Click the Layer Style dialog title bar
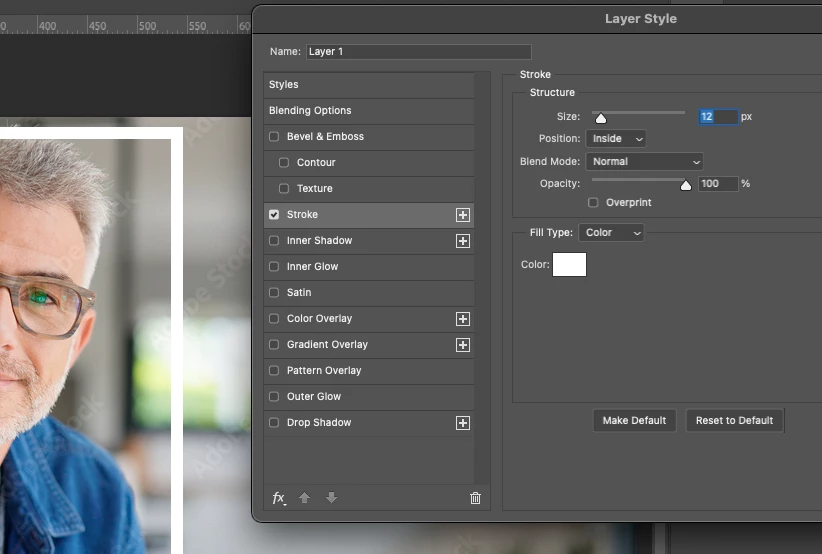822x554 pixels. pos(537,19)
